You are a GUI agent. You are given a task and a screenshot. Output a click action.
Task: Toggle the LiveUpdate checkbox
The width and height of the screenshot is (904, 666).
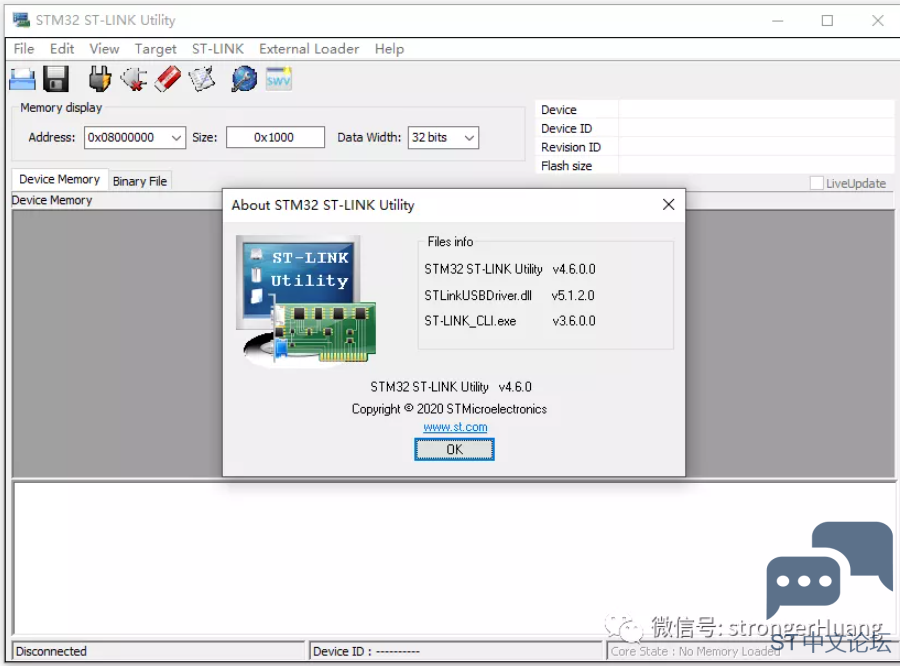pyautogui.click(x=816, y=183)
